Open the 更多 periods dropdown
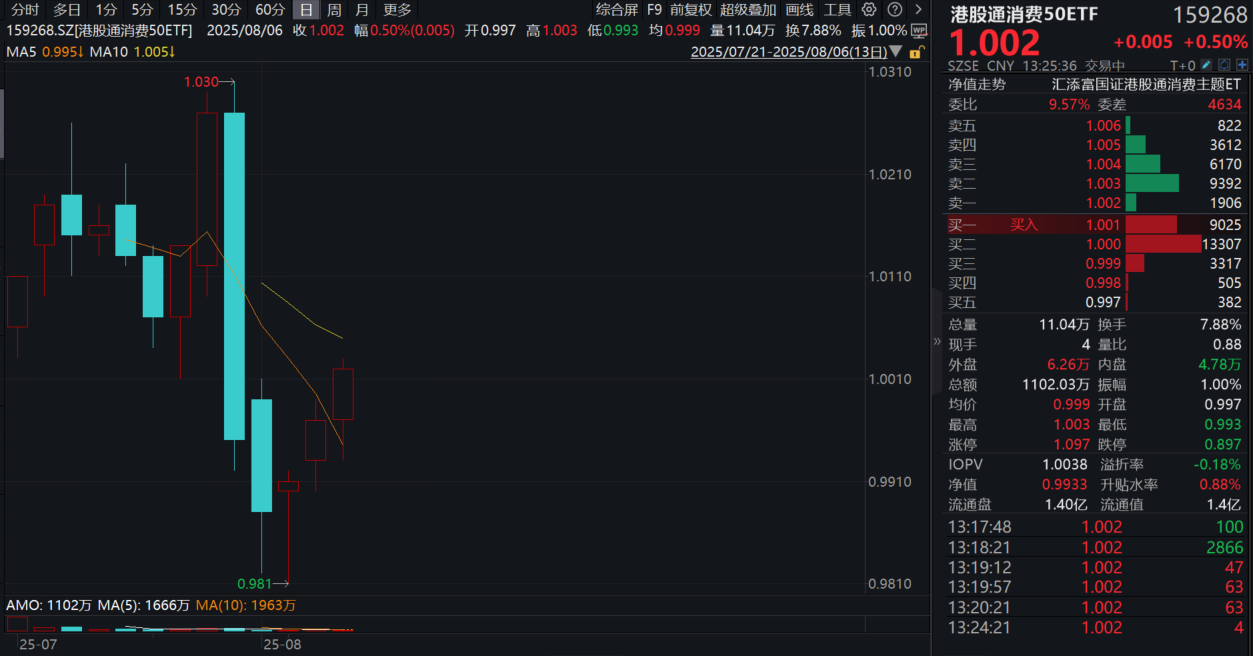Image resolution: width=1253 pixels, height=656 pixels. [397, 9]
